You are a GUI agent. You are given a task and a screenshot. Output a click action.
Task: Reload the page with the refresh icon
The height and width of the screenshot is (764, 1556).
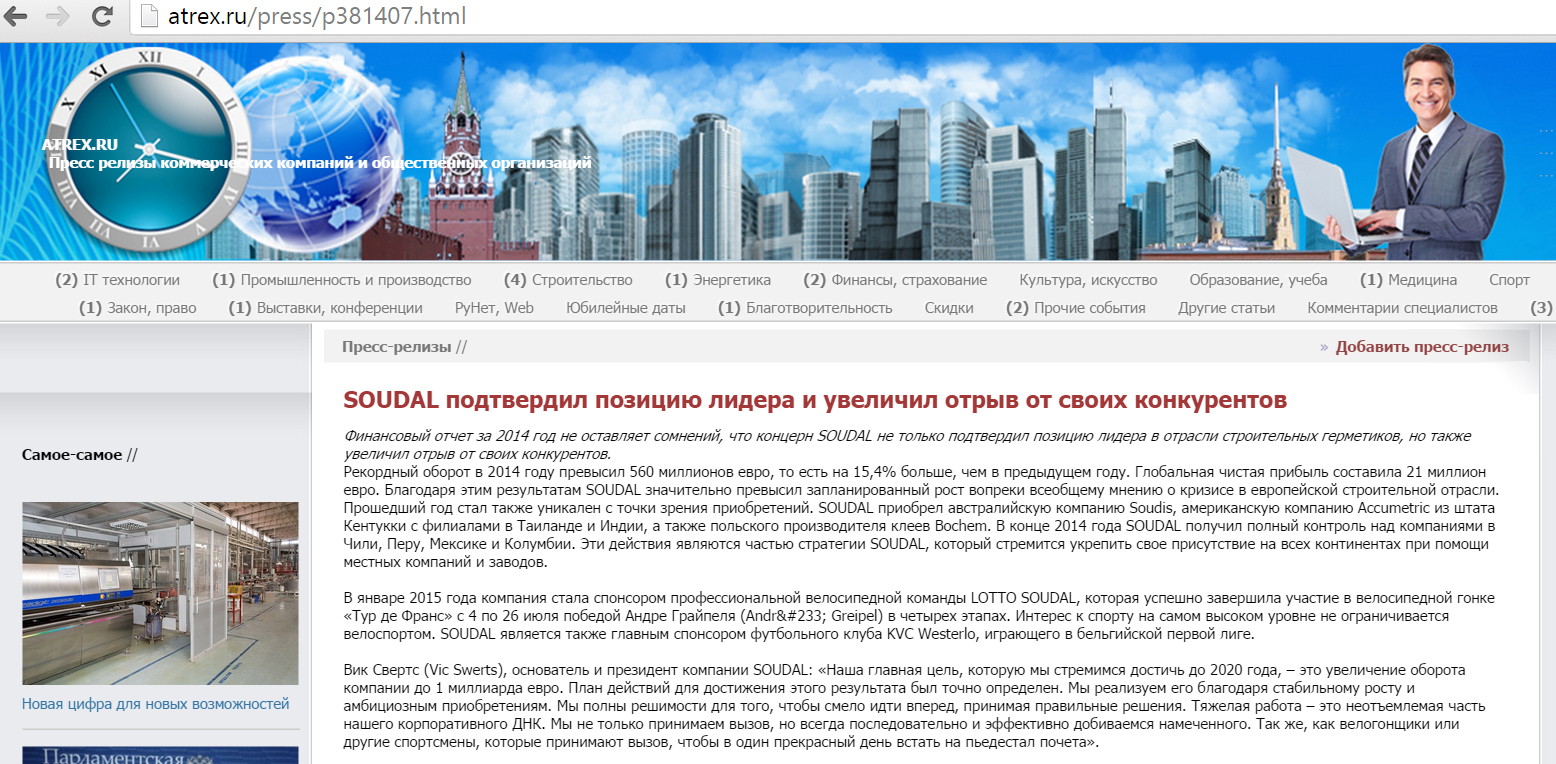(x=101, y=17)
